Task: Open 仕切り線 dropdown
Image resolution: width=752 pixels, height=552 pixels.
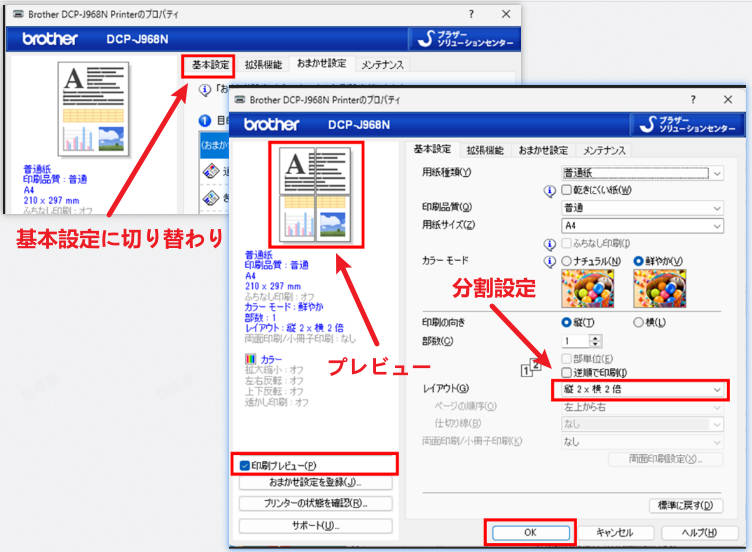Action: [642, 424]
